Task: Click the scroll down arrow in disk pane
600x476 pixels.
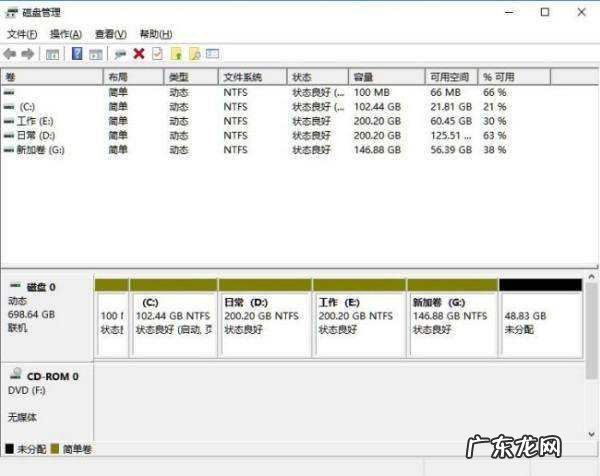Action: (x=591, y=435)
